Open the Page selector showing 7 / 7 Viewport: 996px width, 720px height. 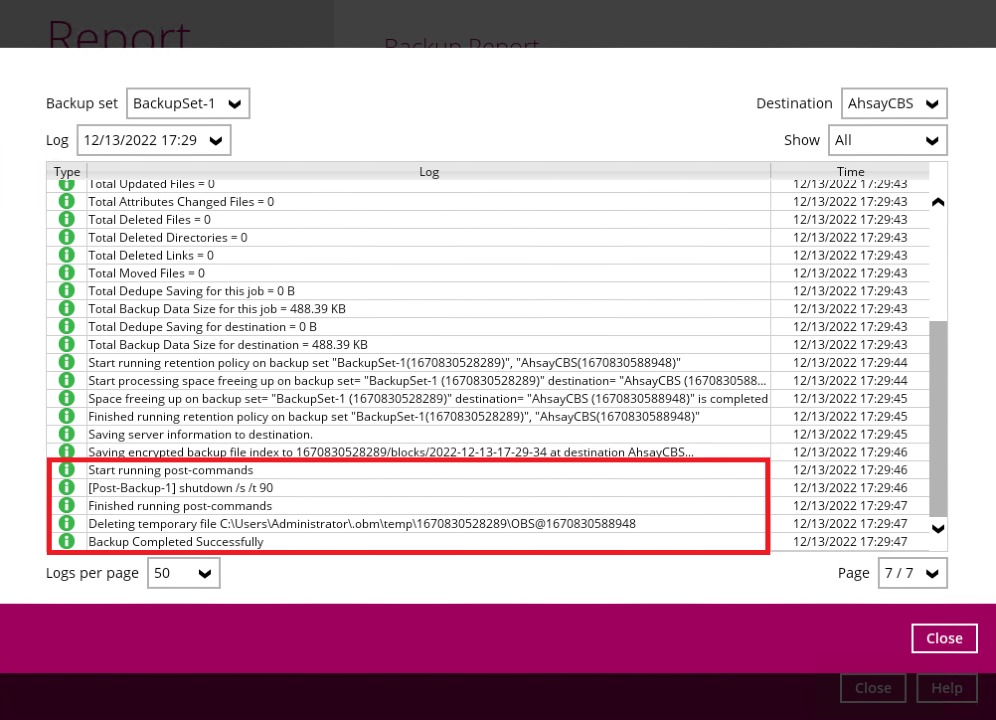click(x=912, y=573)
